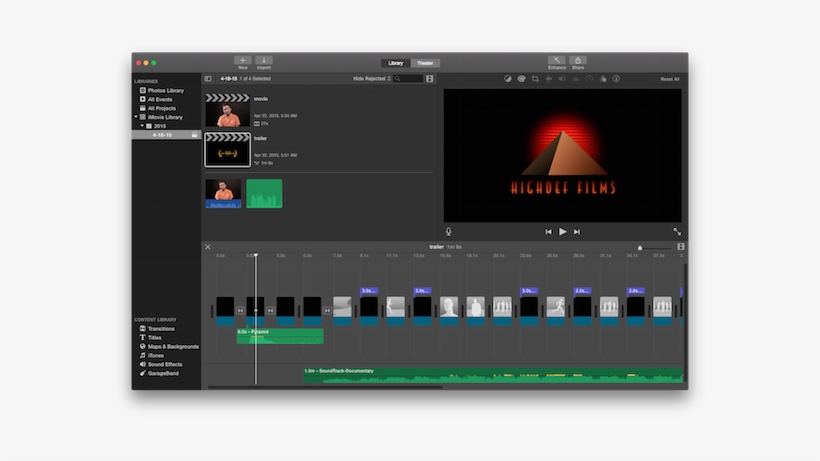The image size is (820, 461).
Task: Open the volume adjustment tool
Action: pos(562,79)
